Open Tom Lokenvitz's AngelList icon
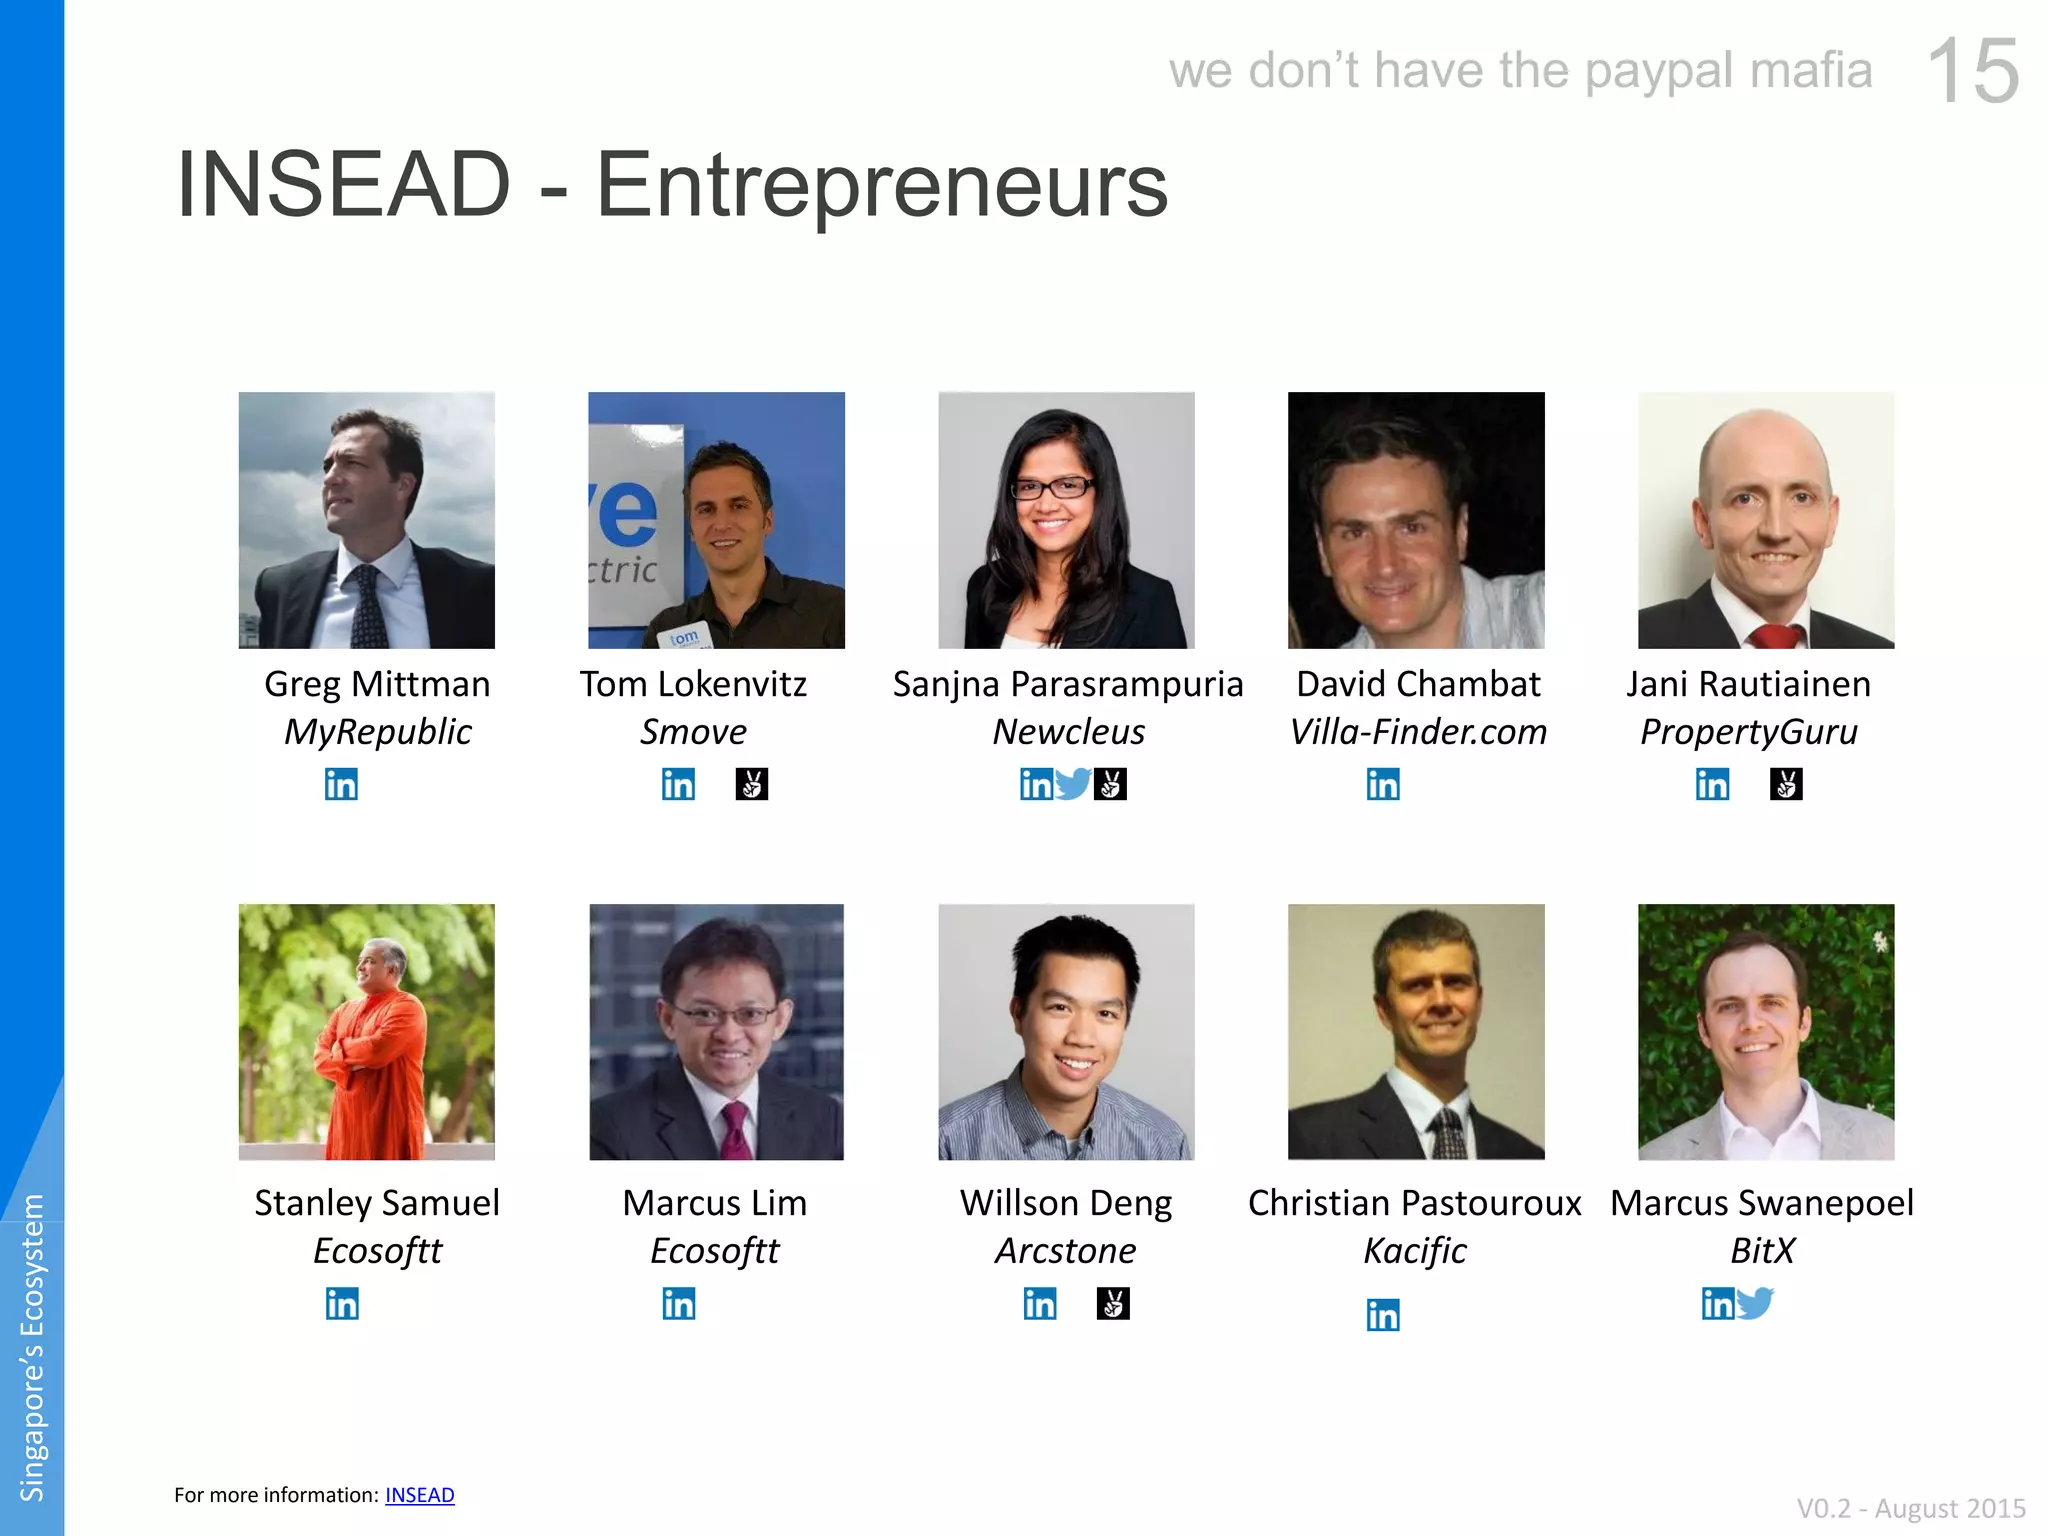This screenshot has width=2048, height=1536. click(x=752, y=784)
